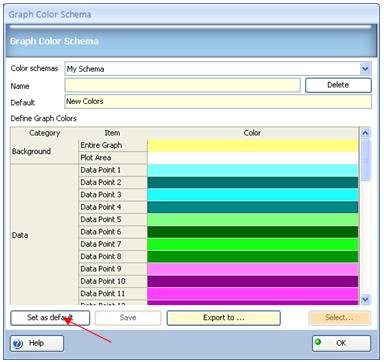This screenshot has height=362, width=384.
Task: Select the Data Point 10 item cell
Action: [x=113, y=281]
